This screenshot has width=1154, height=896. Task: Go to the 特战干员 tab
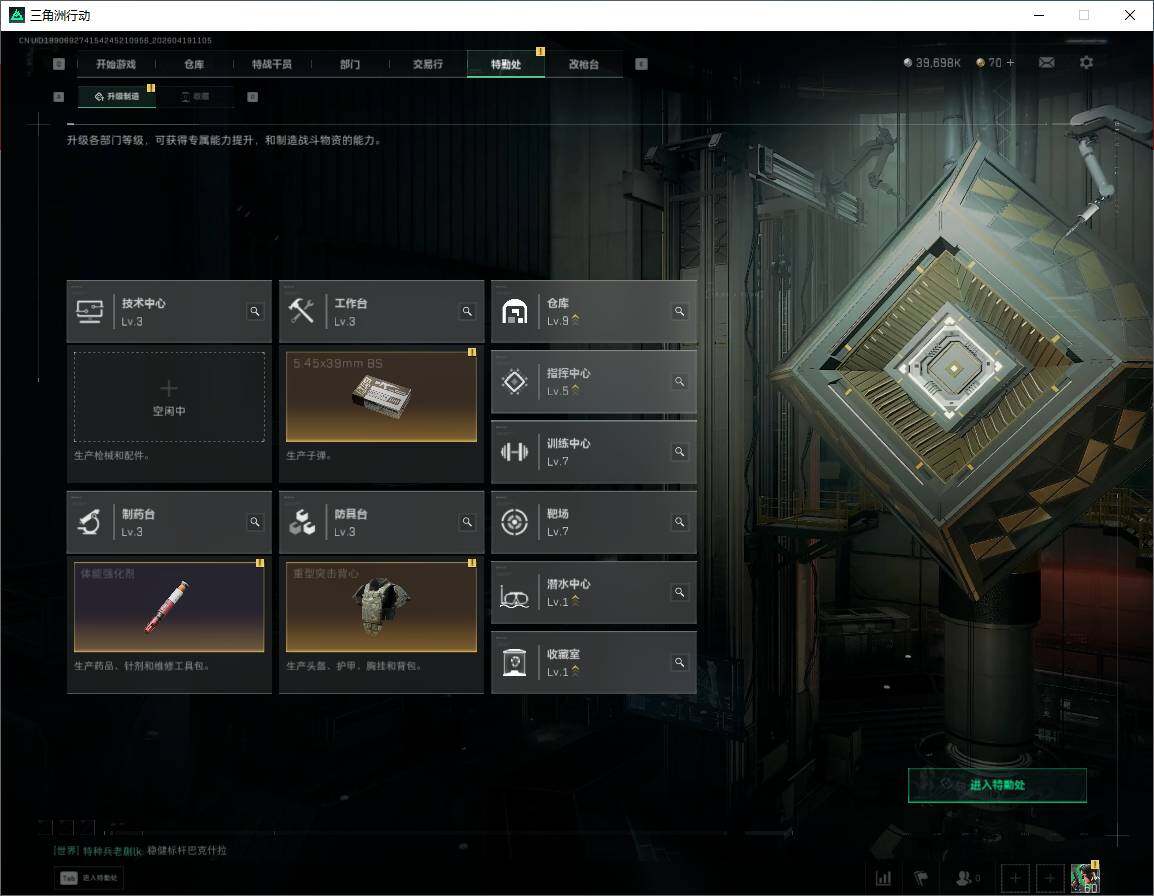tap(272, 64)
